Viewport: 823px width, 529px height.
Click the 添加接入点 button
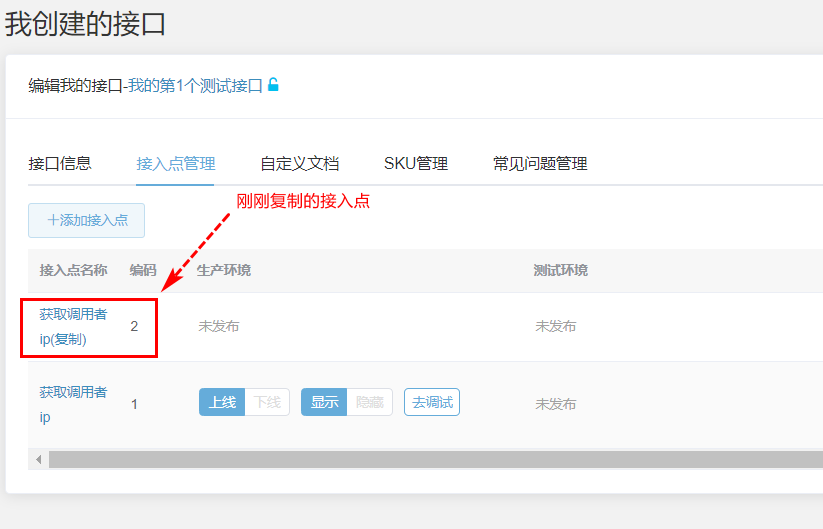coord(87,220)
